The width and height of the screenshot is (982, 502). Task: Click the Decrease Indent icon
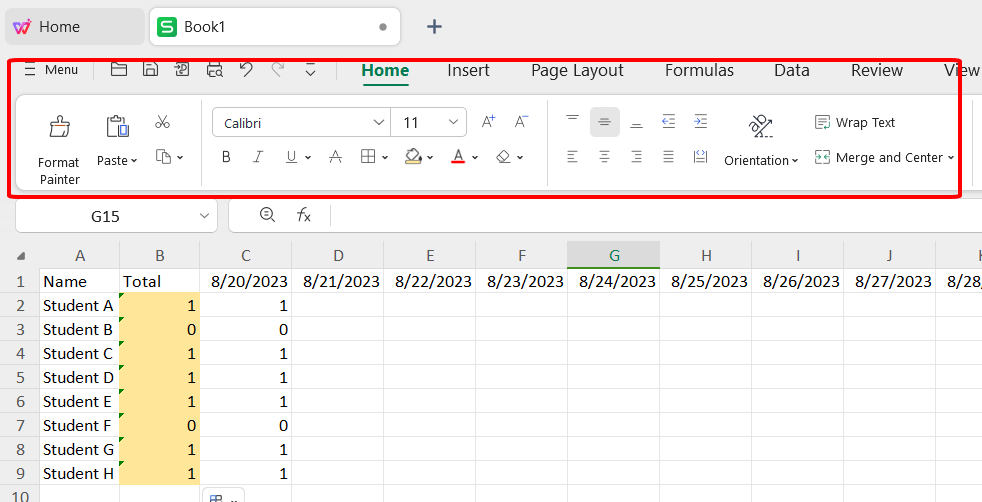point(669,122)
